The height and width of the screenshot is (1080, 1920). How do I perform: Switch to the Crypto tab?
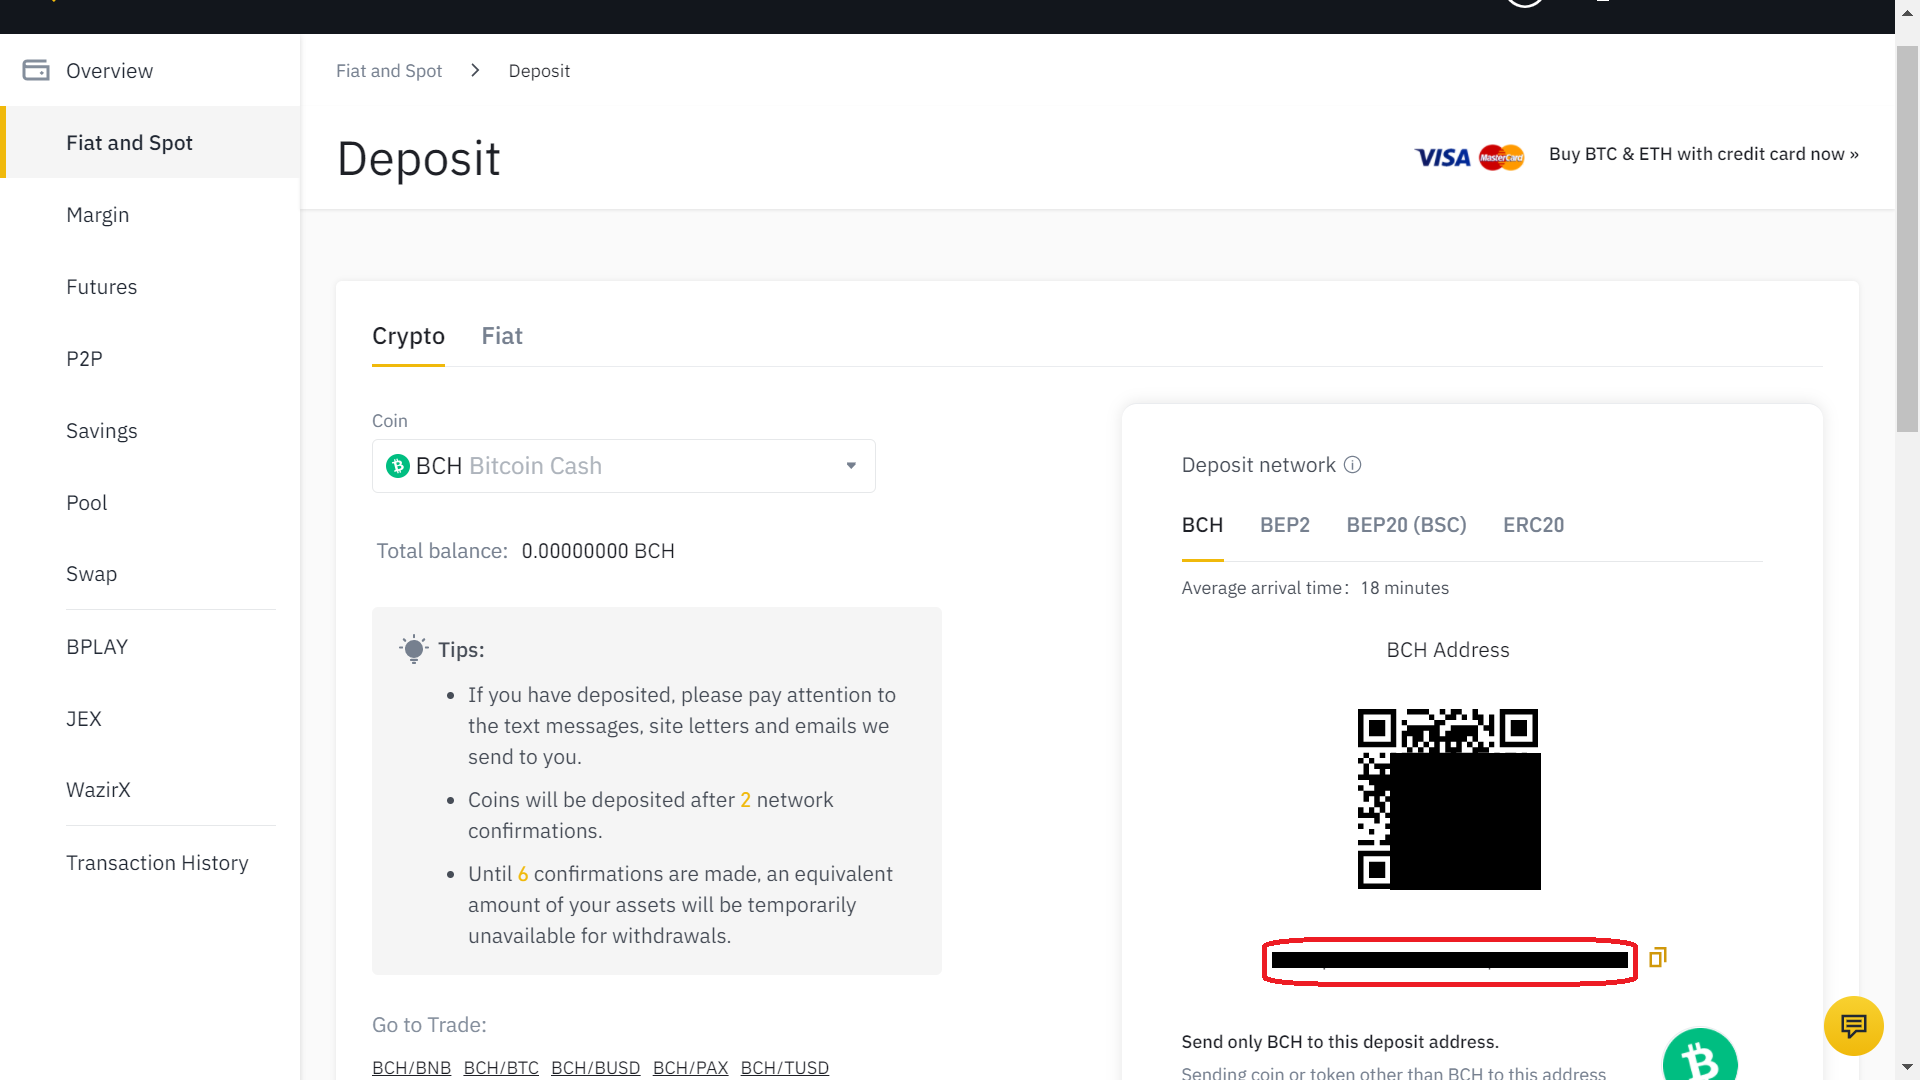(408, 336)
